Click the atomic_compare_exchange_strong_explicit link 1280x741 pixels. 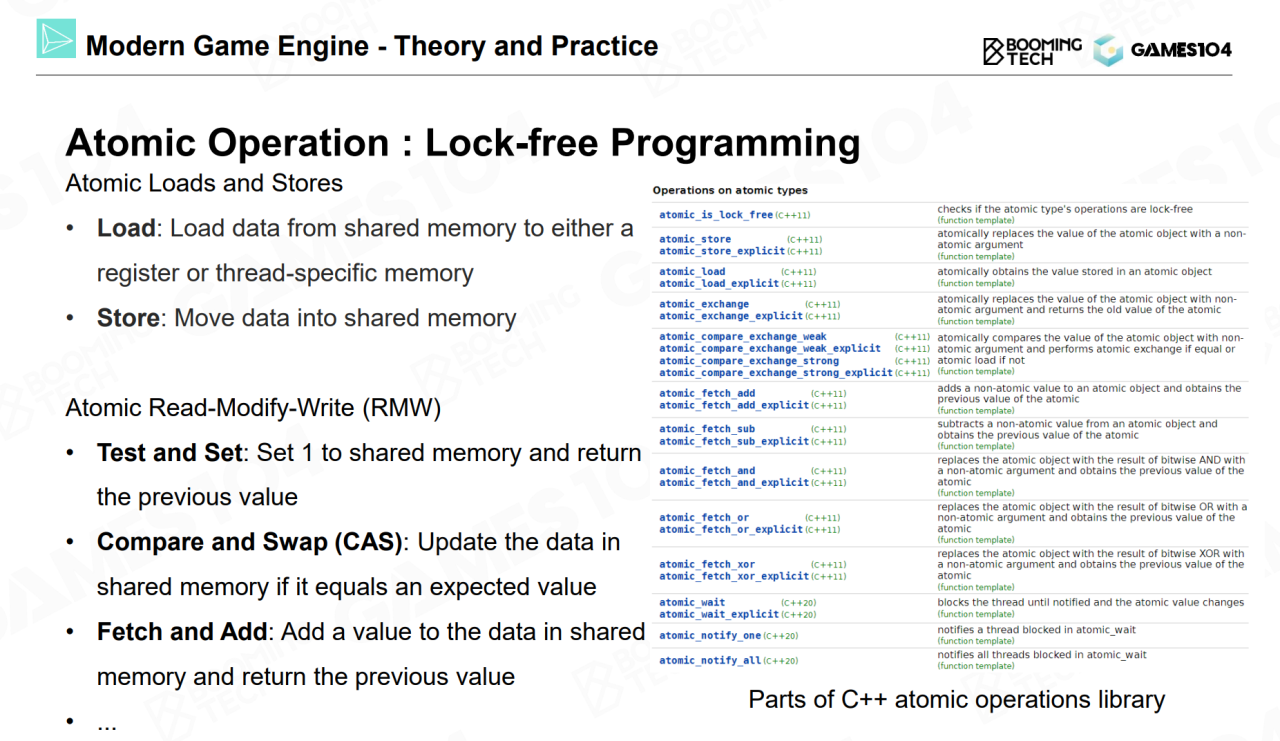(x=775, y=373)
